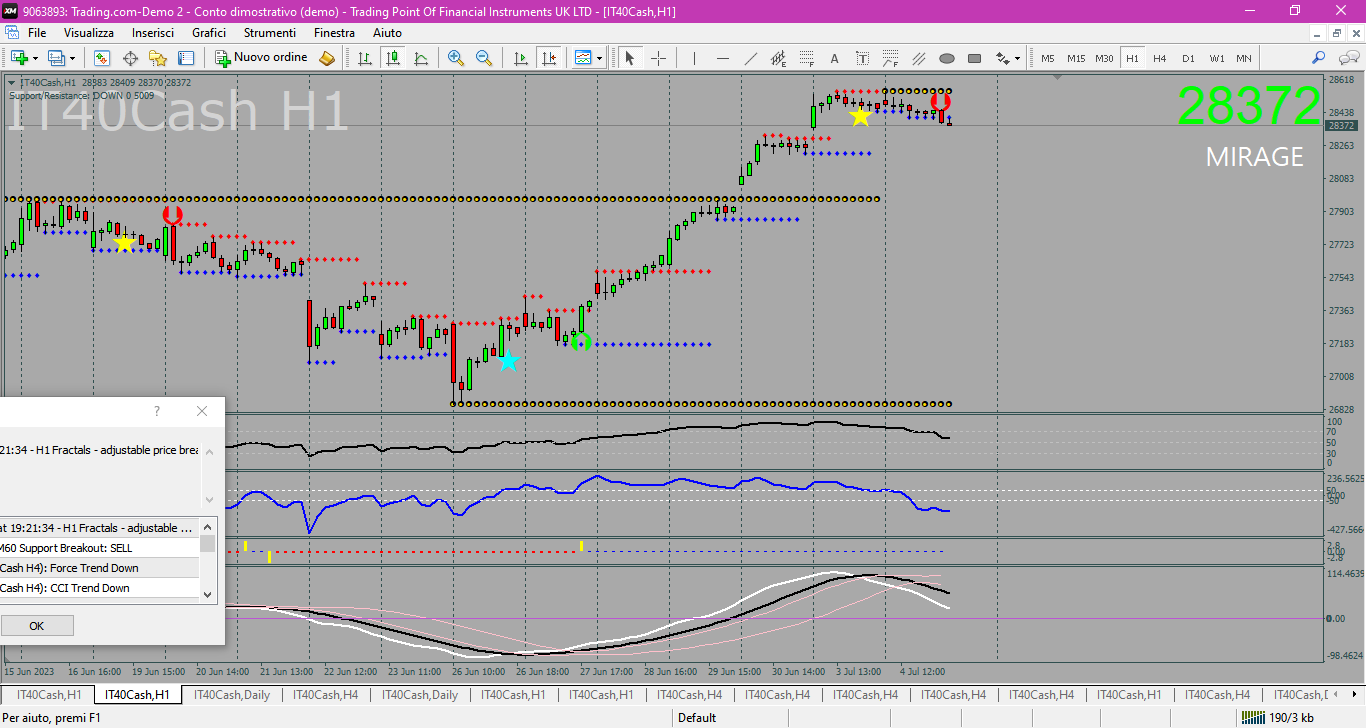Click the alert list scrollbar down arrow

(208, 593)
